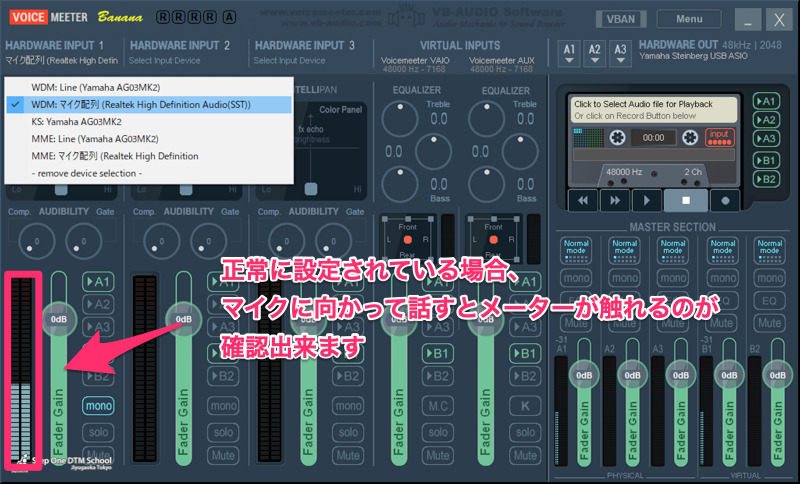
Task: Click Normal mode button on A1 bus
Action: pyautogui.click(x=576, y=249)
